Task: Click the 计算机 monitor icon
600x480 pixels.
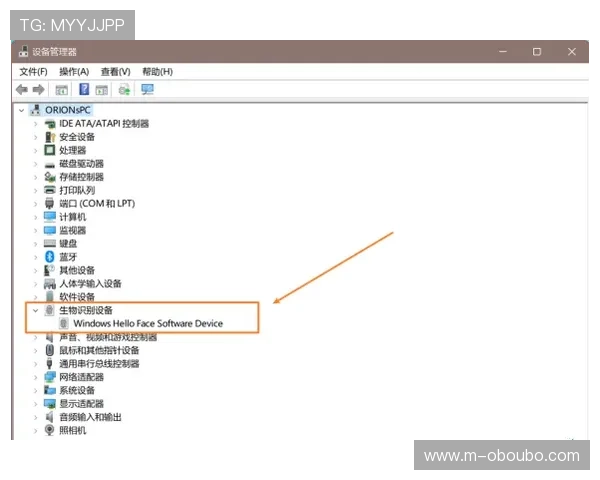Action: coord(50,217)
